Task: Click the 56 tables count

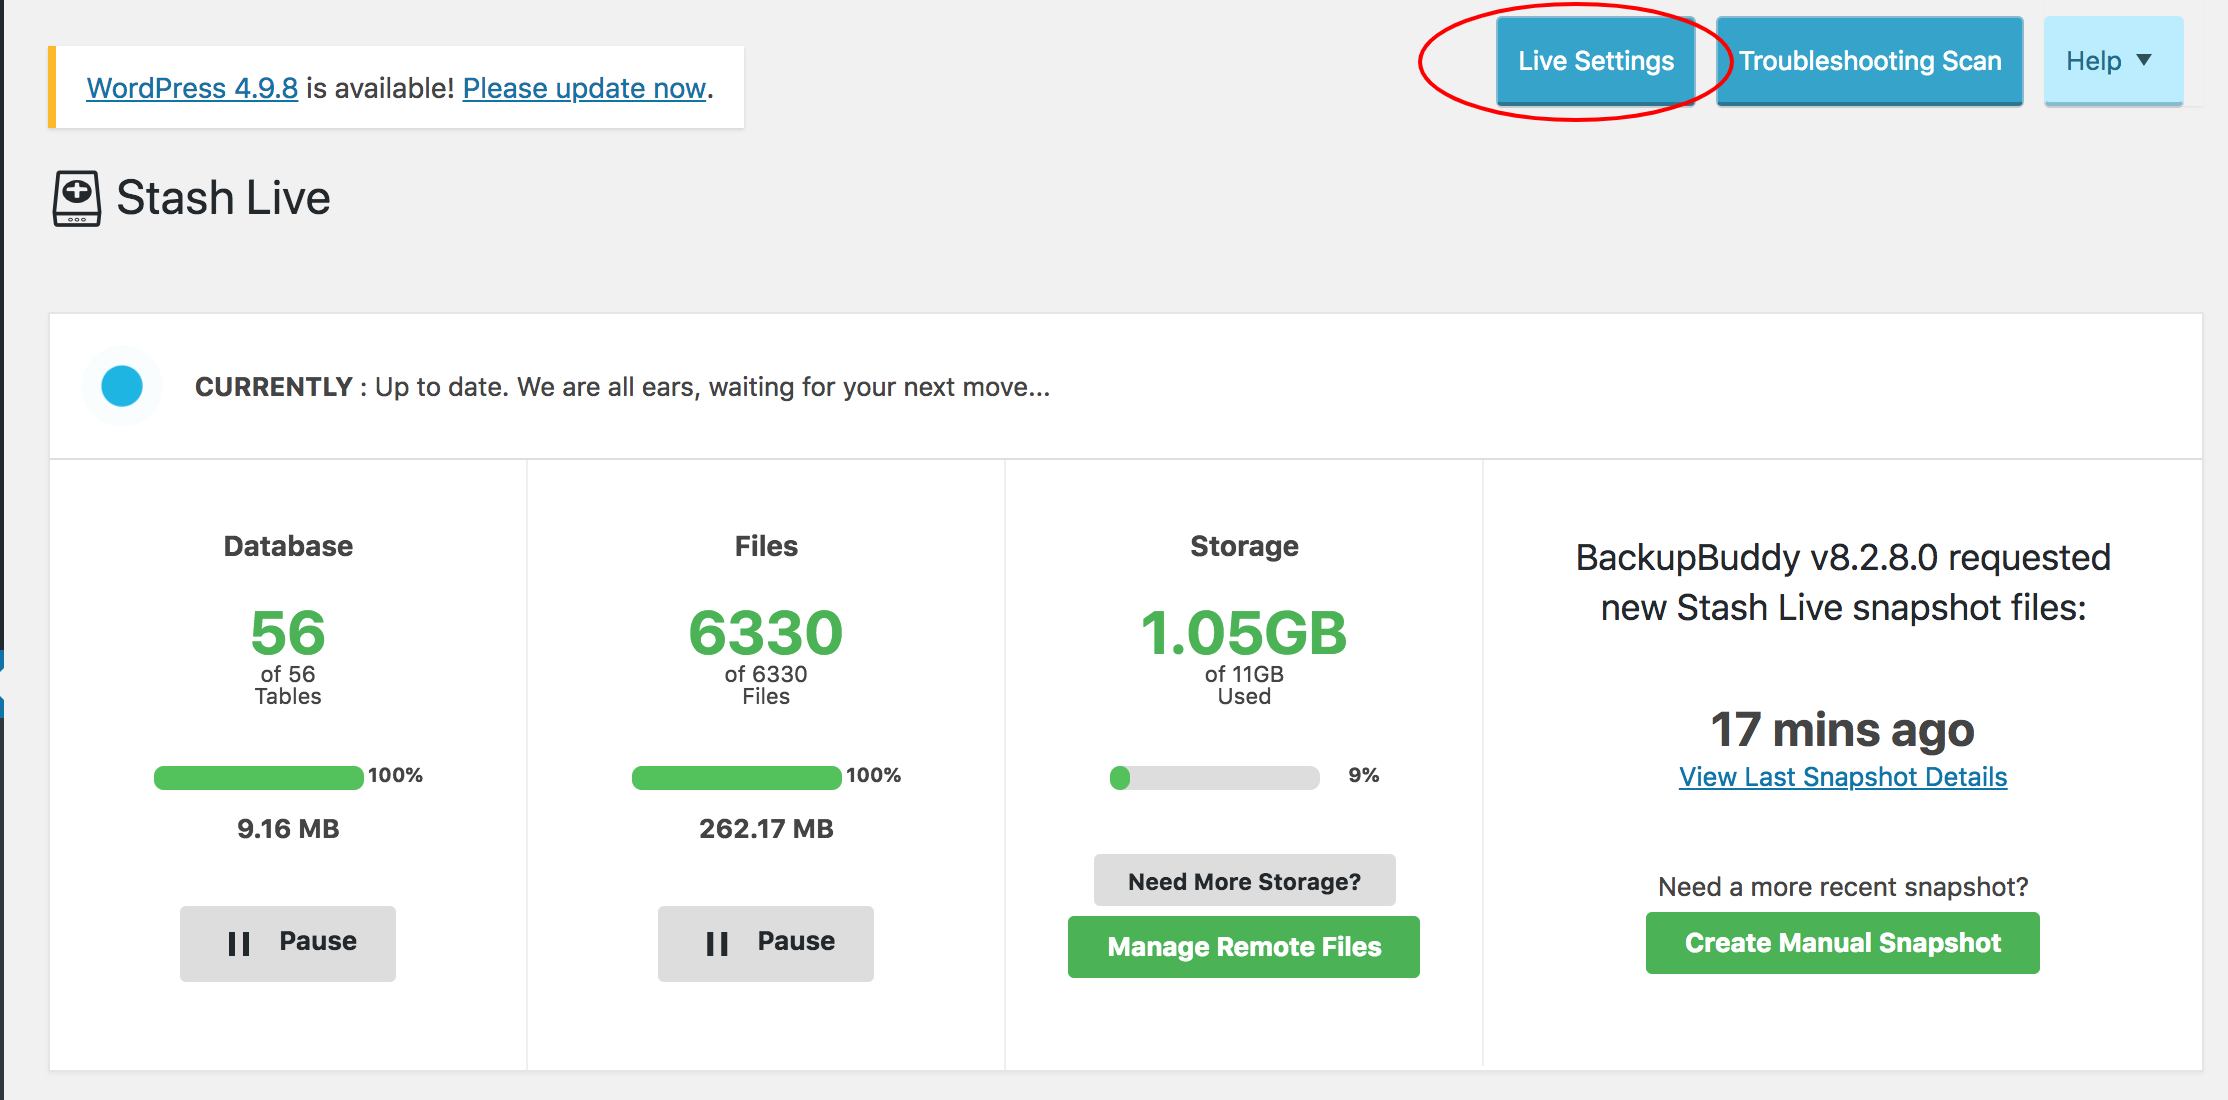Action: [288, 633]
